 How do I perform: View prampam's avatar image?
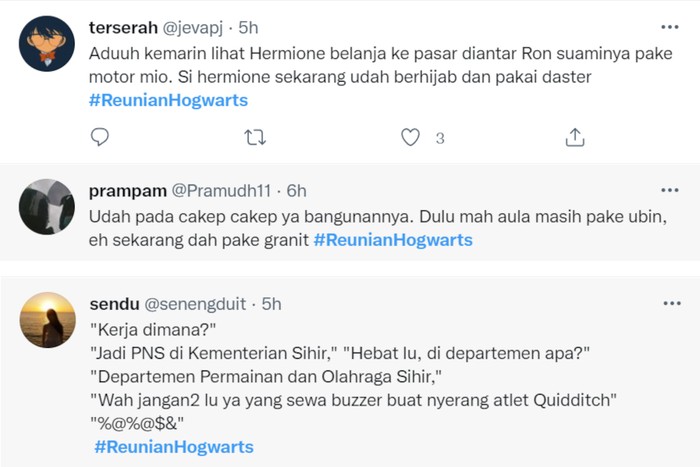click(47, 207)
